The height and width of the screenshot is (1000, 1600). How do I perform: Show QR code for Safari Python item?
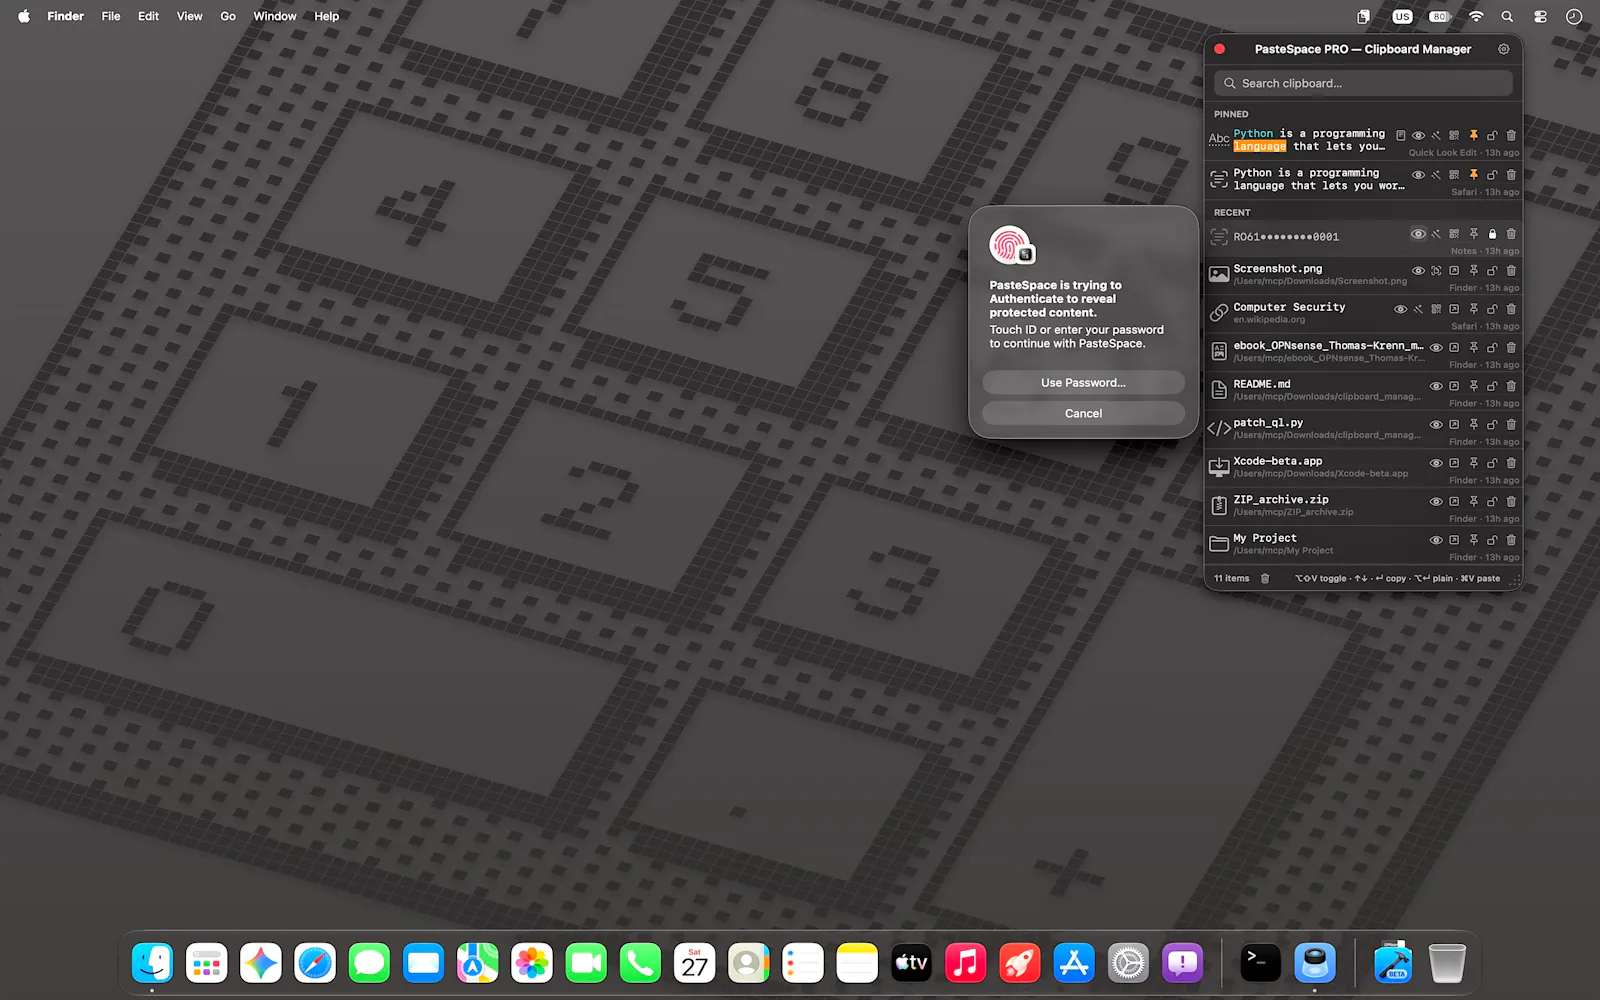pos(1454,174)
